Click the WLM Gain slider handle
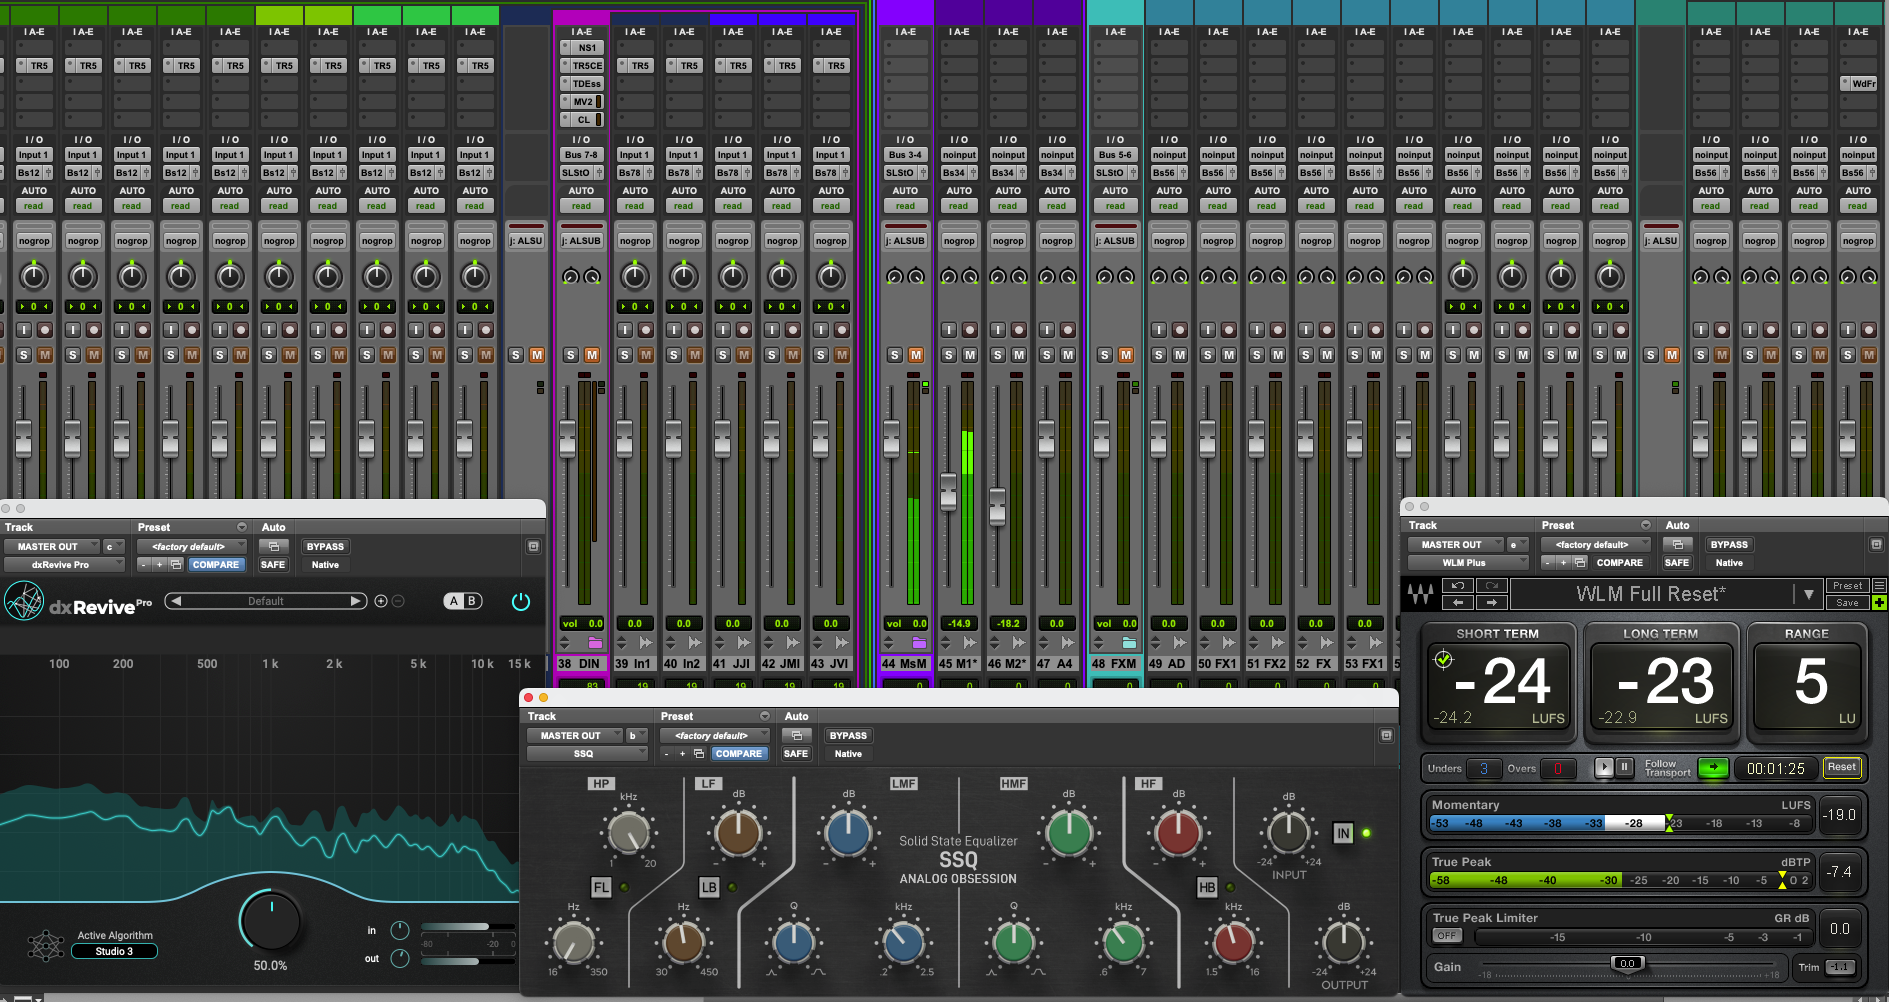 click(1627, 963)
